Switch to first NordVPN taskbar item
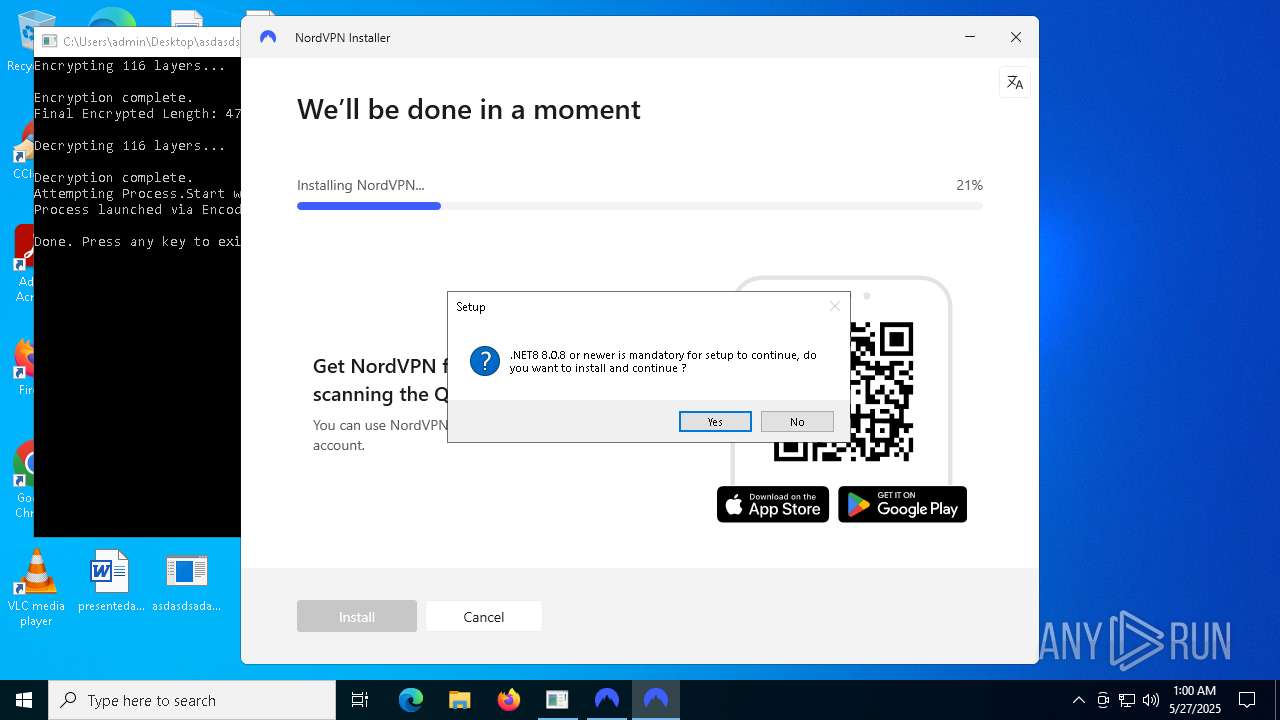Screen dimensions: 1280x720 pos(607,700)
